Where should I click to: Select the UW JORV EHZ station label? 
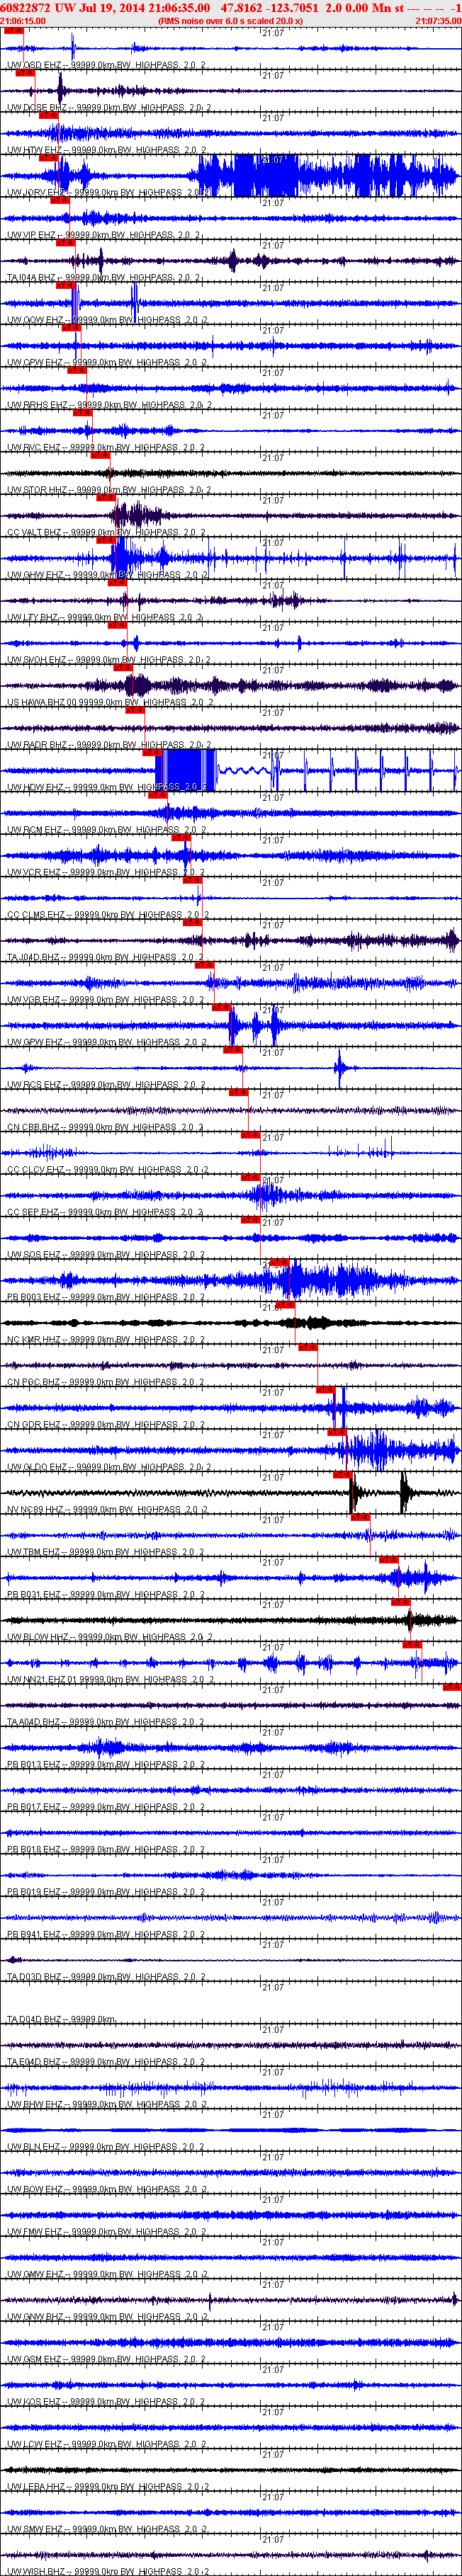pos(108,192)
